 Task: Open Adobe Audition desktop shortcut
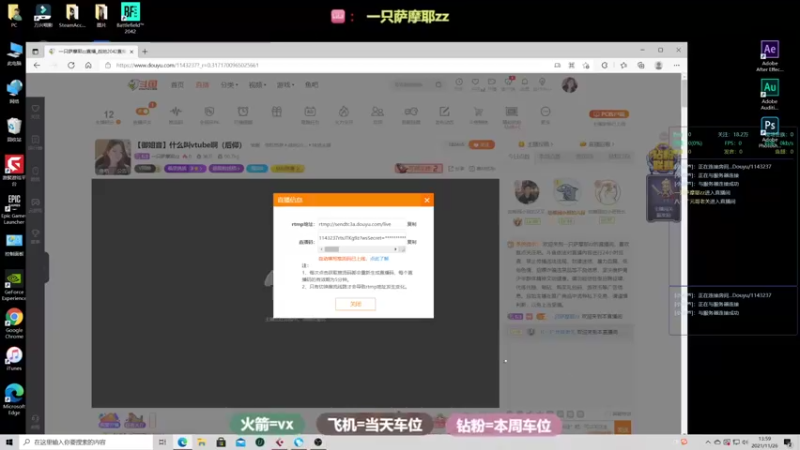(x=769, y=94)
